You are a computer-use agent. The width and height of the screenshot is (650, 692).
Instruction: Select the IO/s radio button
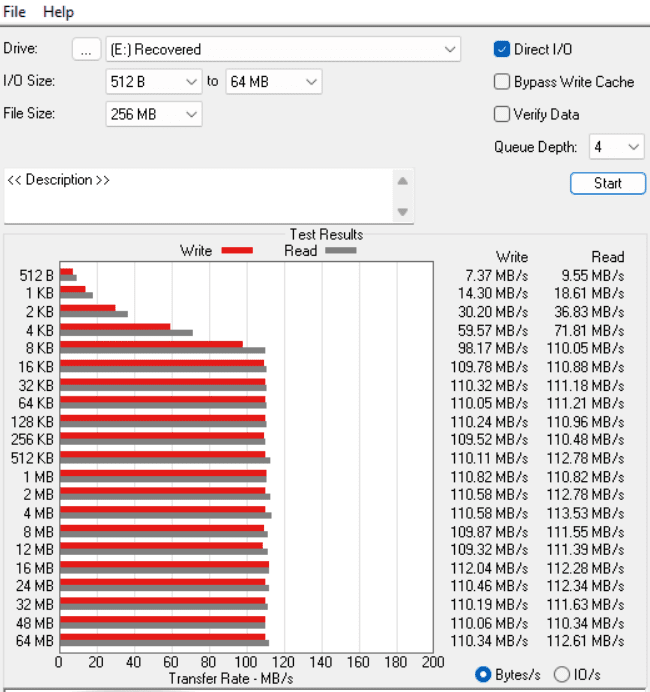562,674
